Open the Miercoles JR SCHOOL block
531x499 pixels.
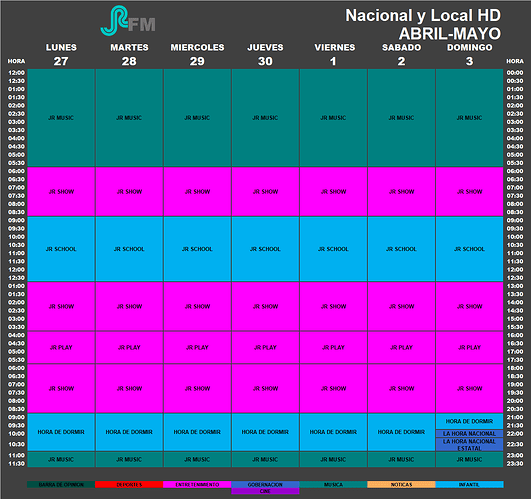197,249
